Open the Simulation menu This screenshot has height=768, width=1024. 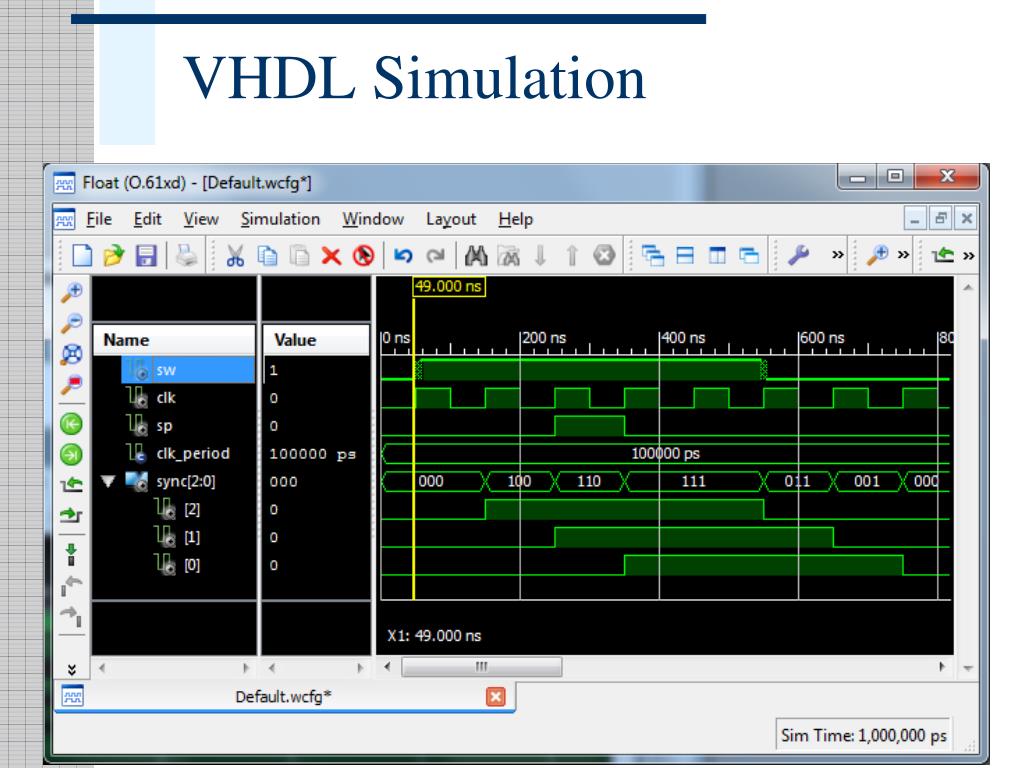280,219
